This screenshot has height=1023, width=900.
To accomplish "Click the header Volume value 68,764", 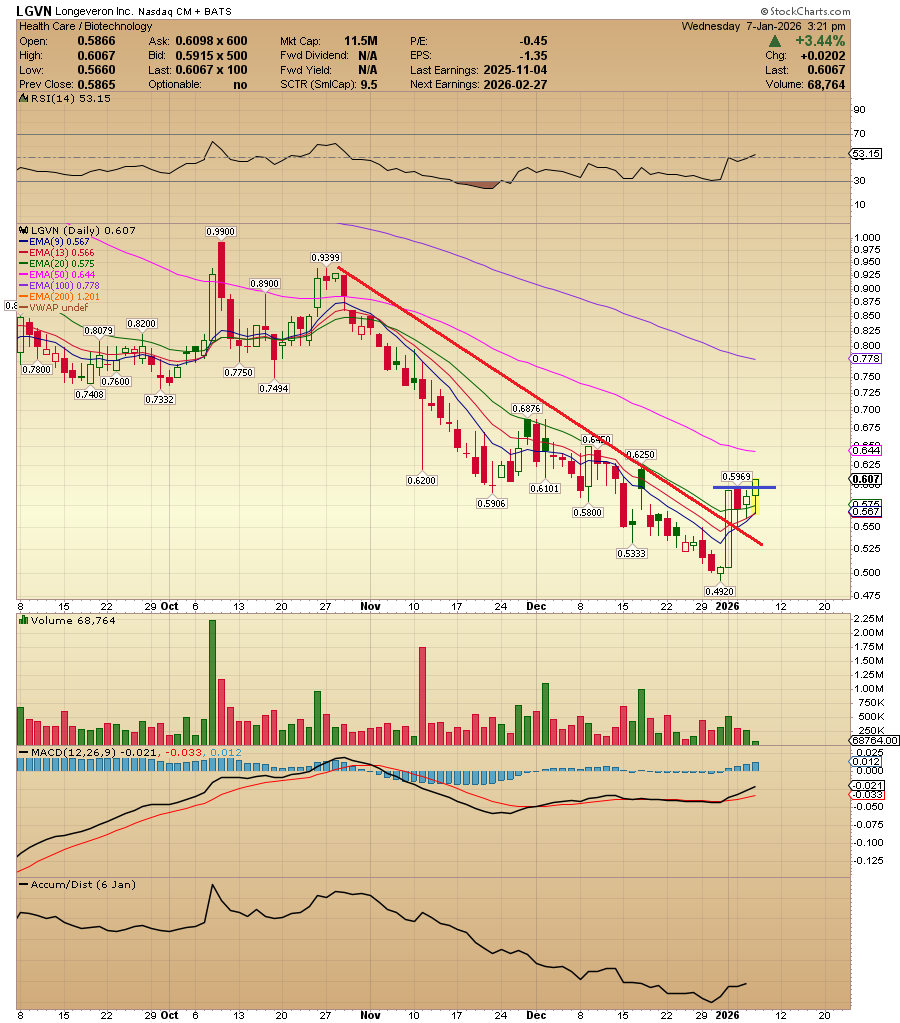I will pyautogui.click(x=826, y=85).
